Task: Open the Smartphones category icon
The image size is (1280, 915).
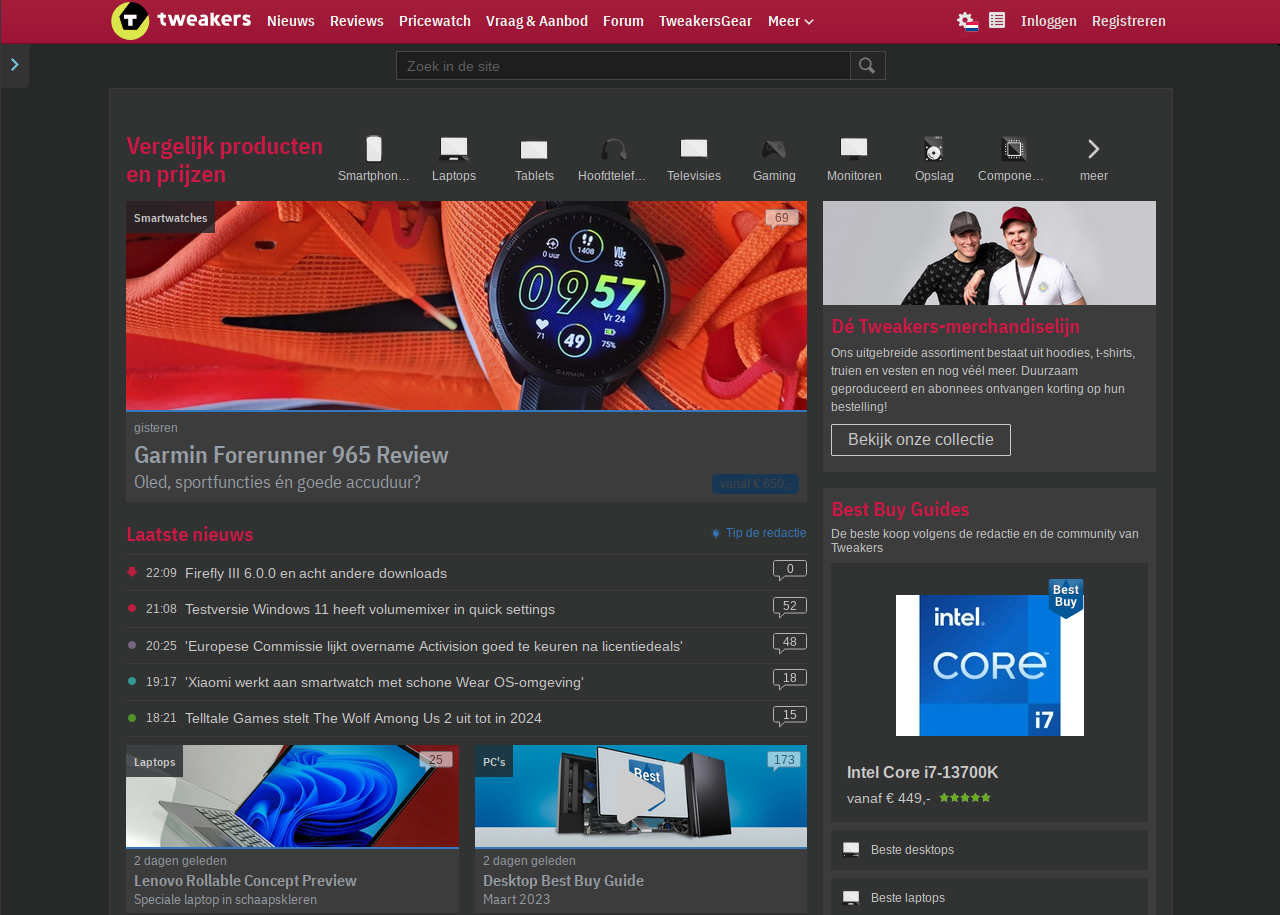Action: [x=374, y=150]
